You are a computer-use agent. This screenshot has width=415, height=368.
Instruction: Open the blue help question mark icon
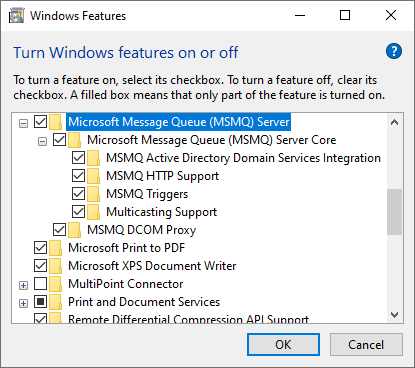[394, 51]
